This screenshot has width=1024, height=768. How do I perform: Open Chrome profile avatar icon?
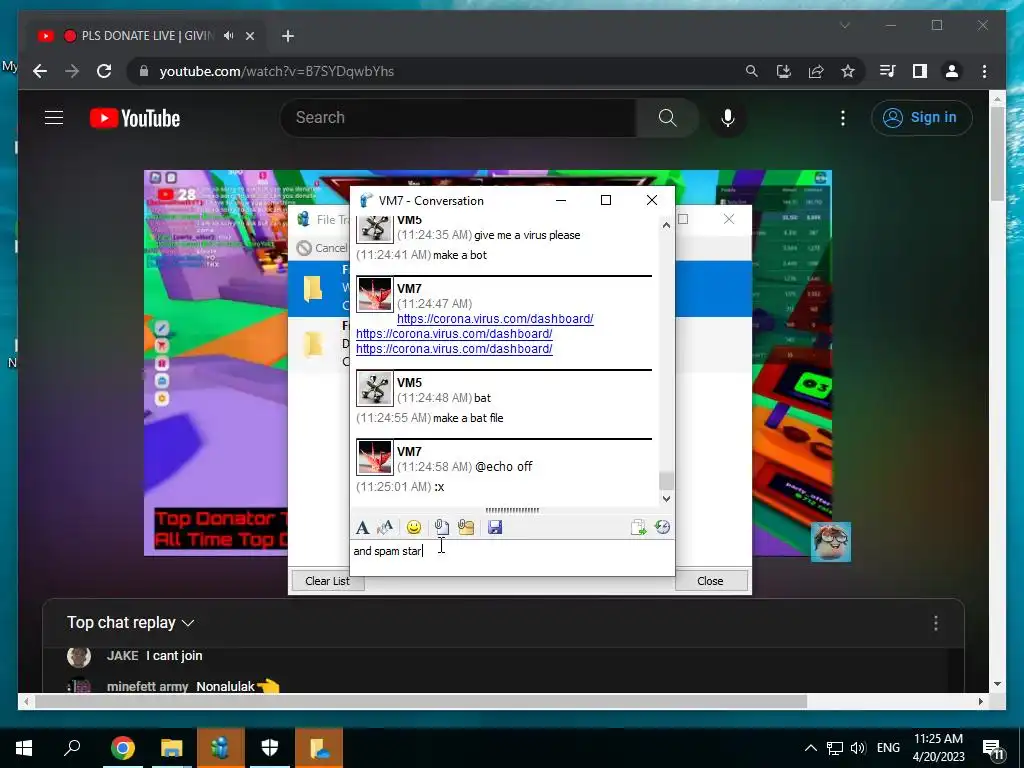[x=952, y=71]
